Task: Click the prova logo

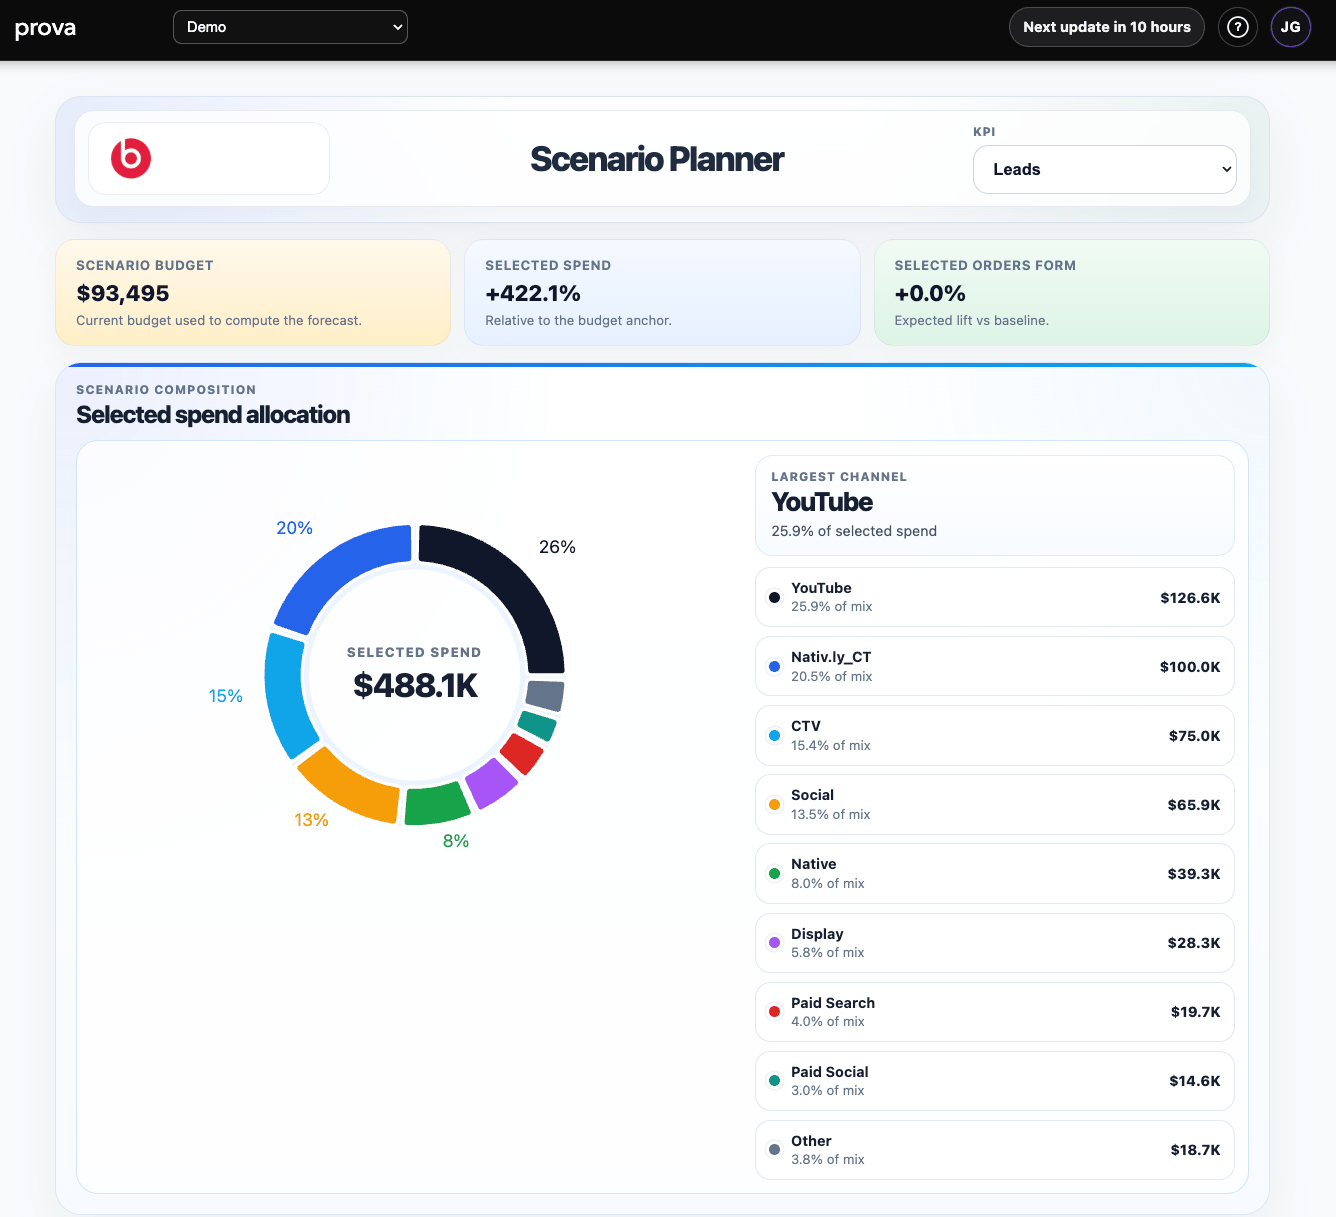Action: click(x=45, y=28)
